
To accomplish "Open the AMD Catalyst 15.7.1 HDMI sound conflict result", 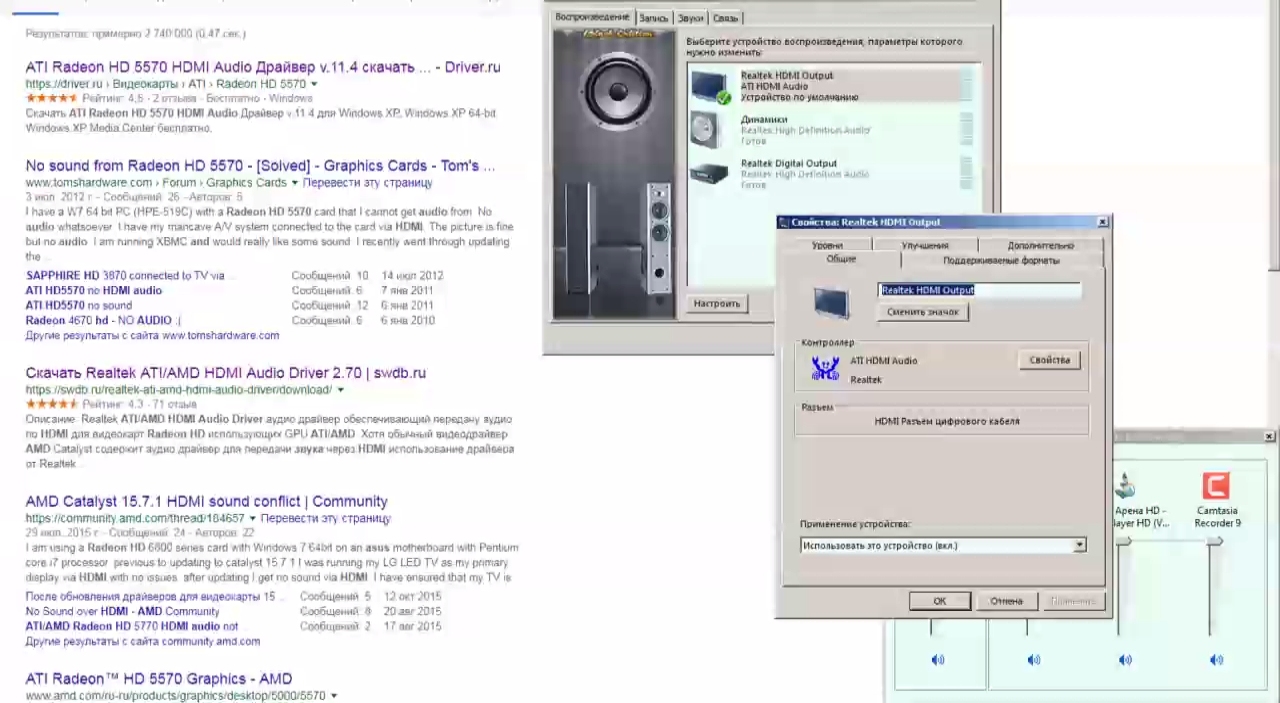I will (207, 502).
